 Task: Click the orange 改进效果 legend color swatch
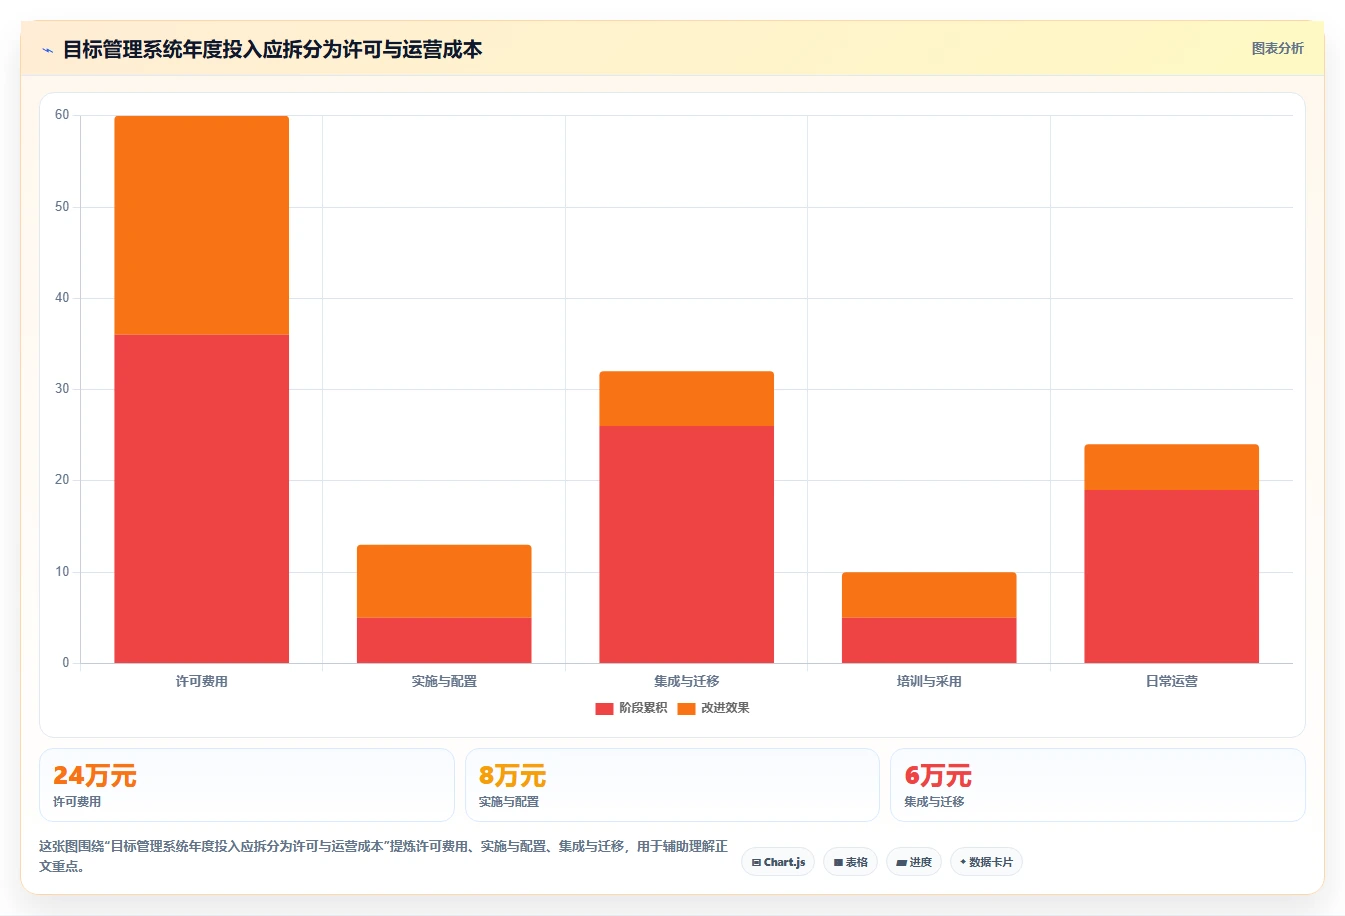tap(686, 708)
